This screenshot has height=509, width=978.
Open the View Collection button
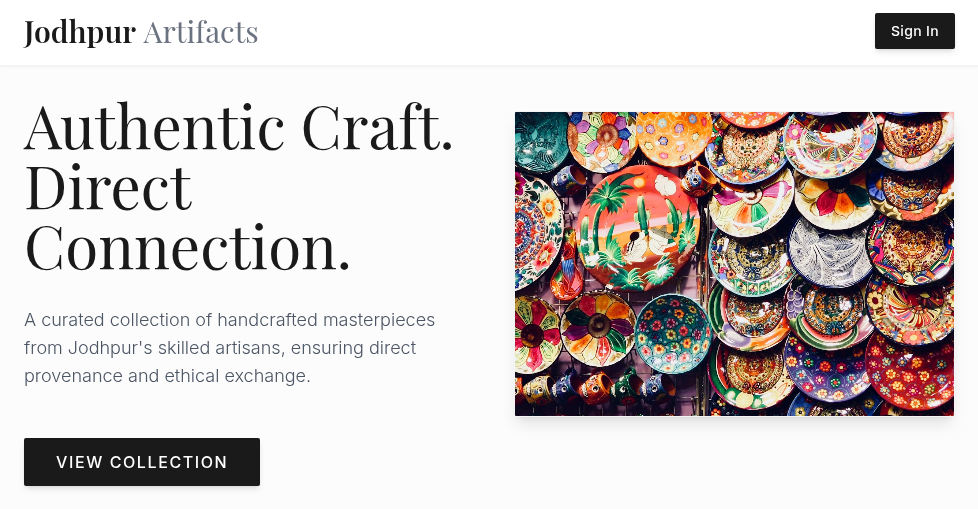(x=142, y=462)
